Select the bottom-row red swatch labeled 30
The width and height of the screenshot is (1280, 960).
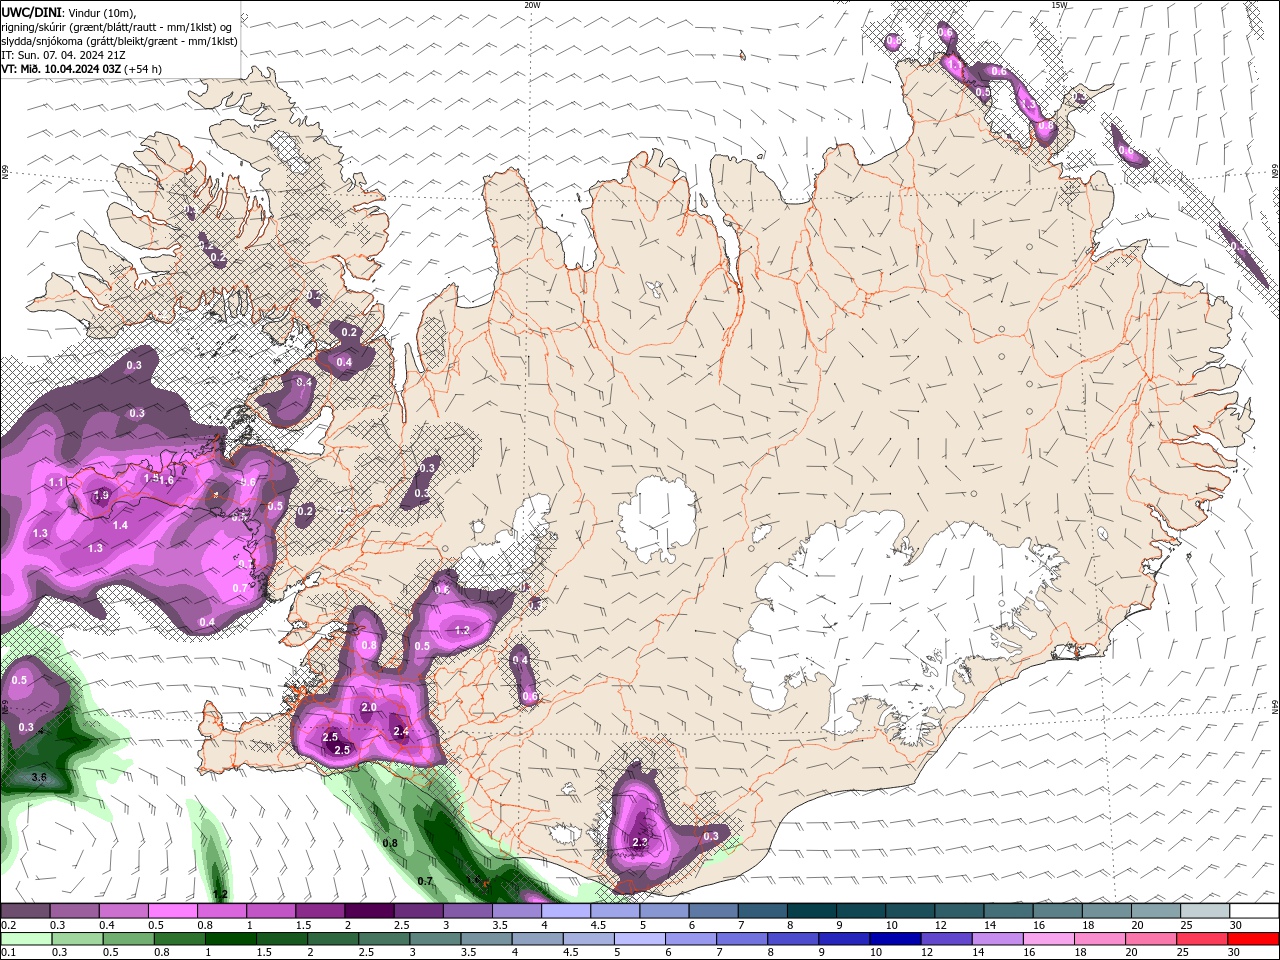pyautogui.click(x=1253, y=939)
